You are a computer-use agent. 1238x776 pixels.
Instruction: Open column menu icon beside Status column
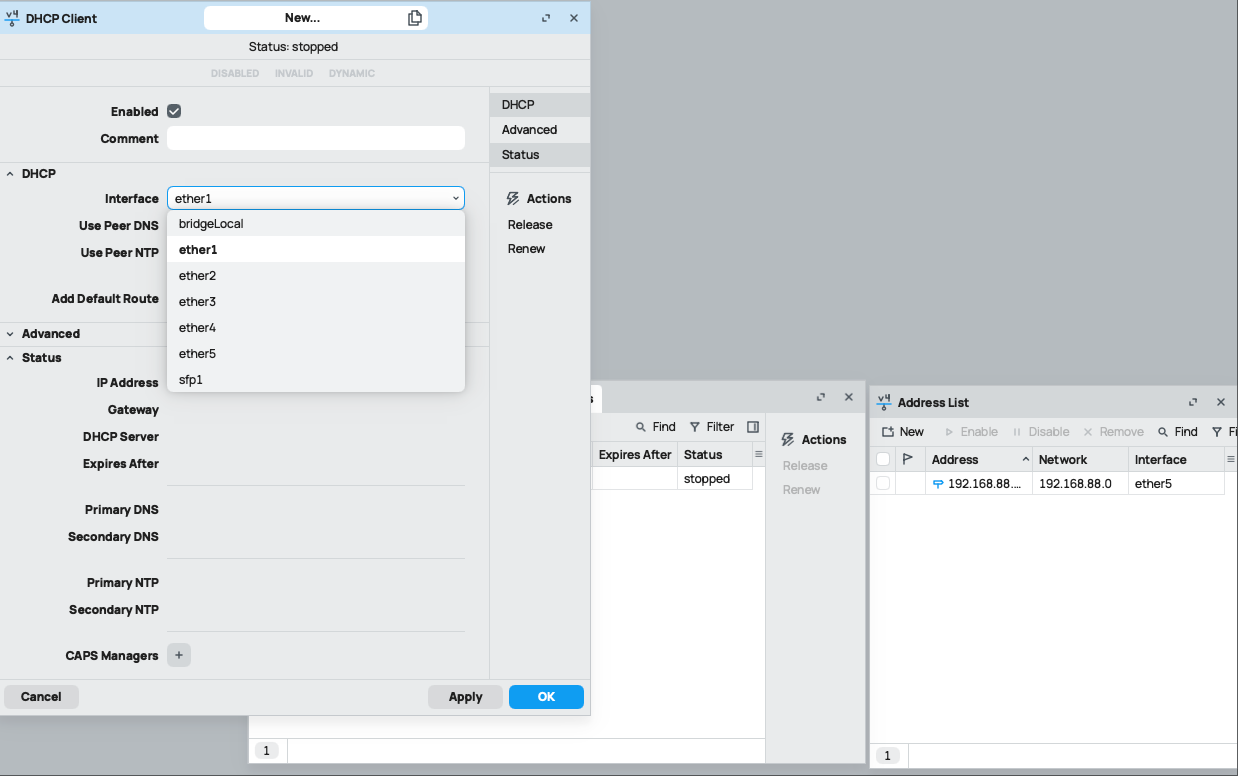click(x=758, y=454)
